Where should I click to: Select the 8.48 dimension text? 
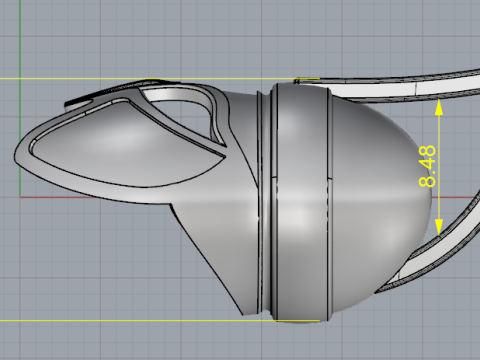point(427,166)
